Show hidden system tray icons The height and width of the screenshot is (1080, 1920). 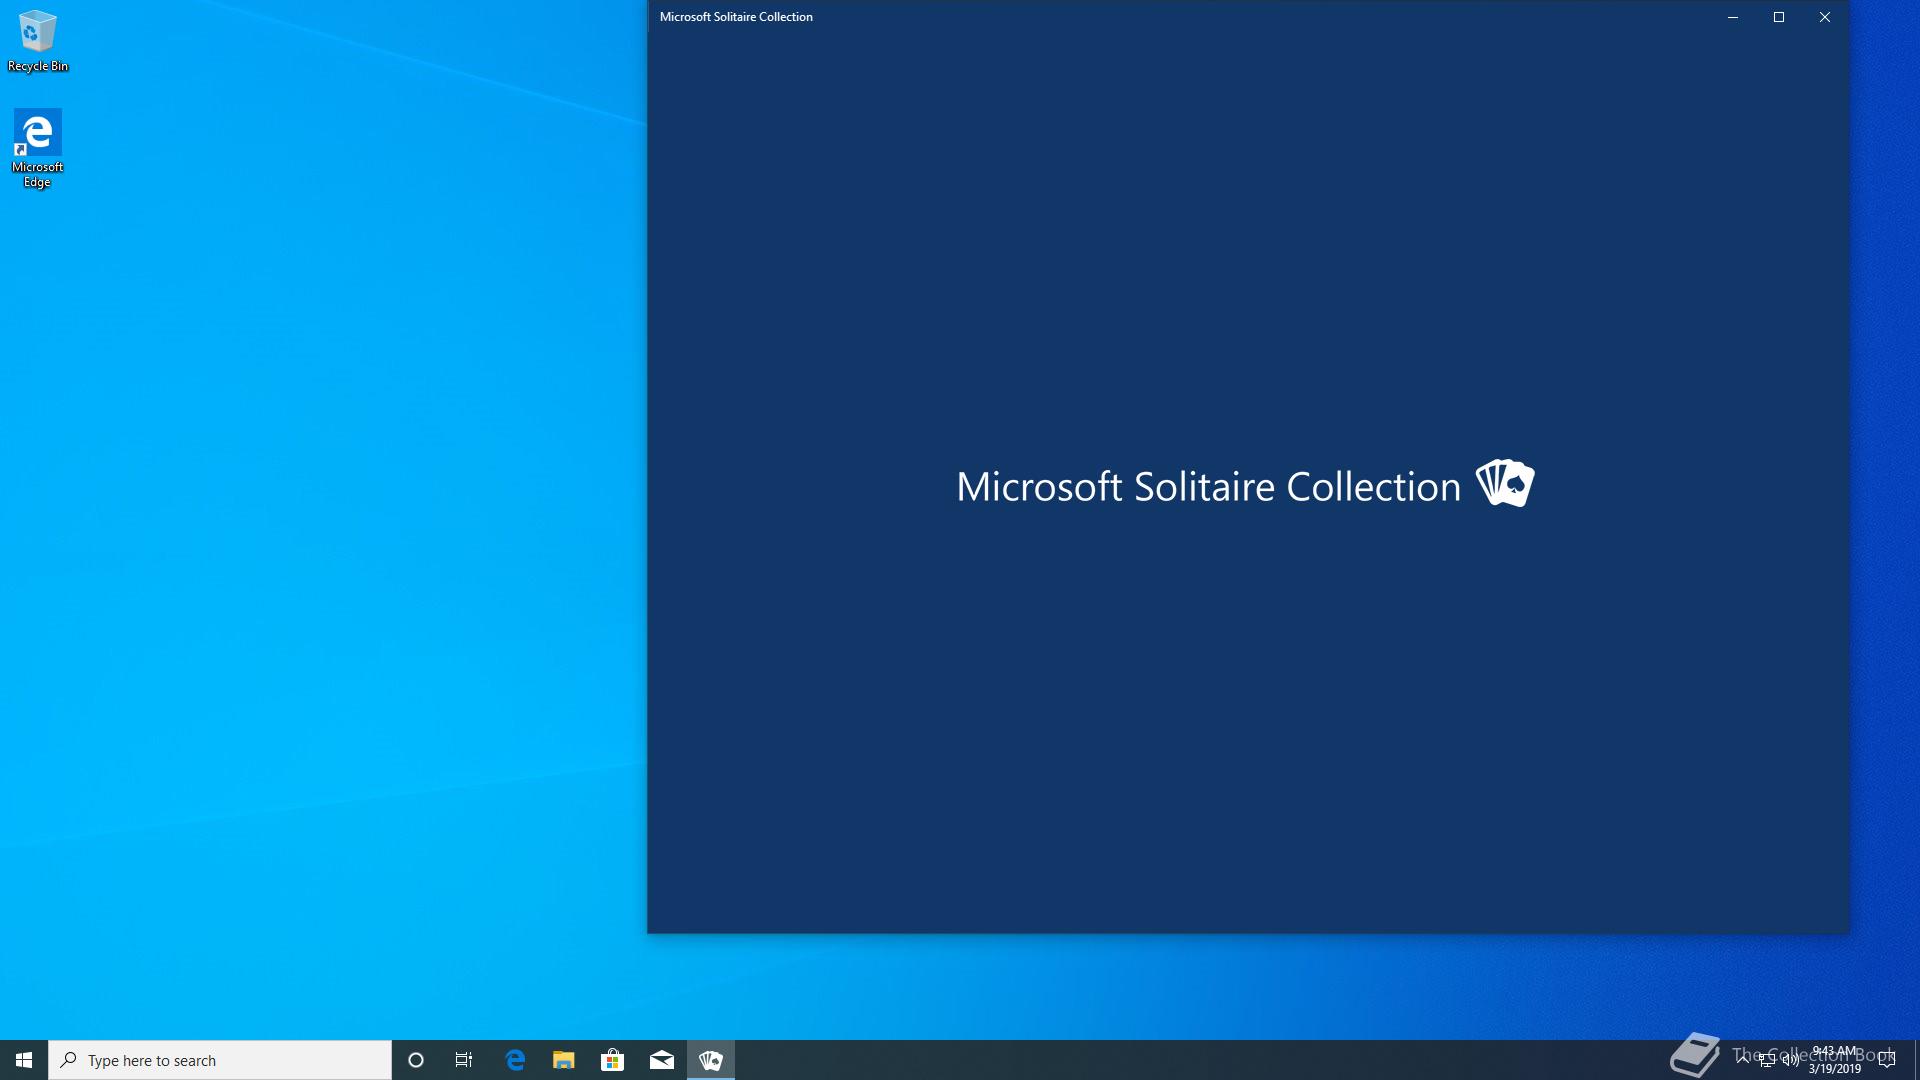coord(1743,1060)
